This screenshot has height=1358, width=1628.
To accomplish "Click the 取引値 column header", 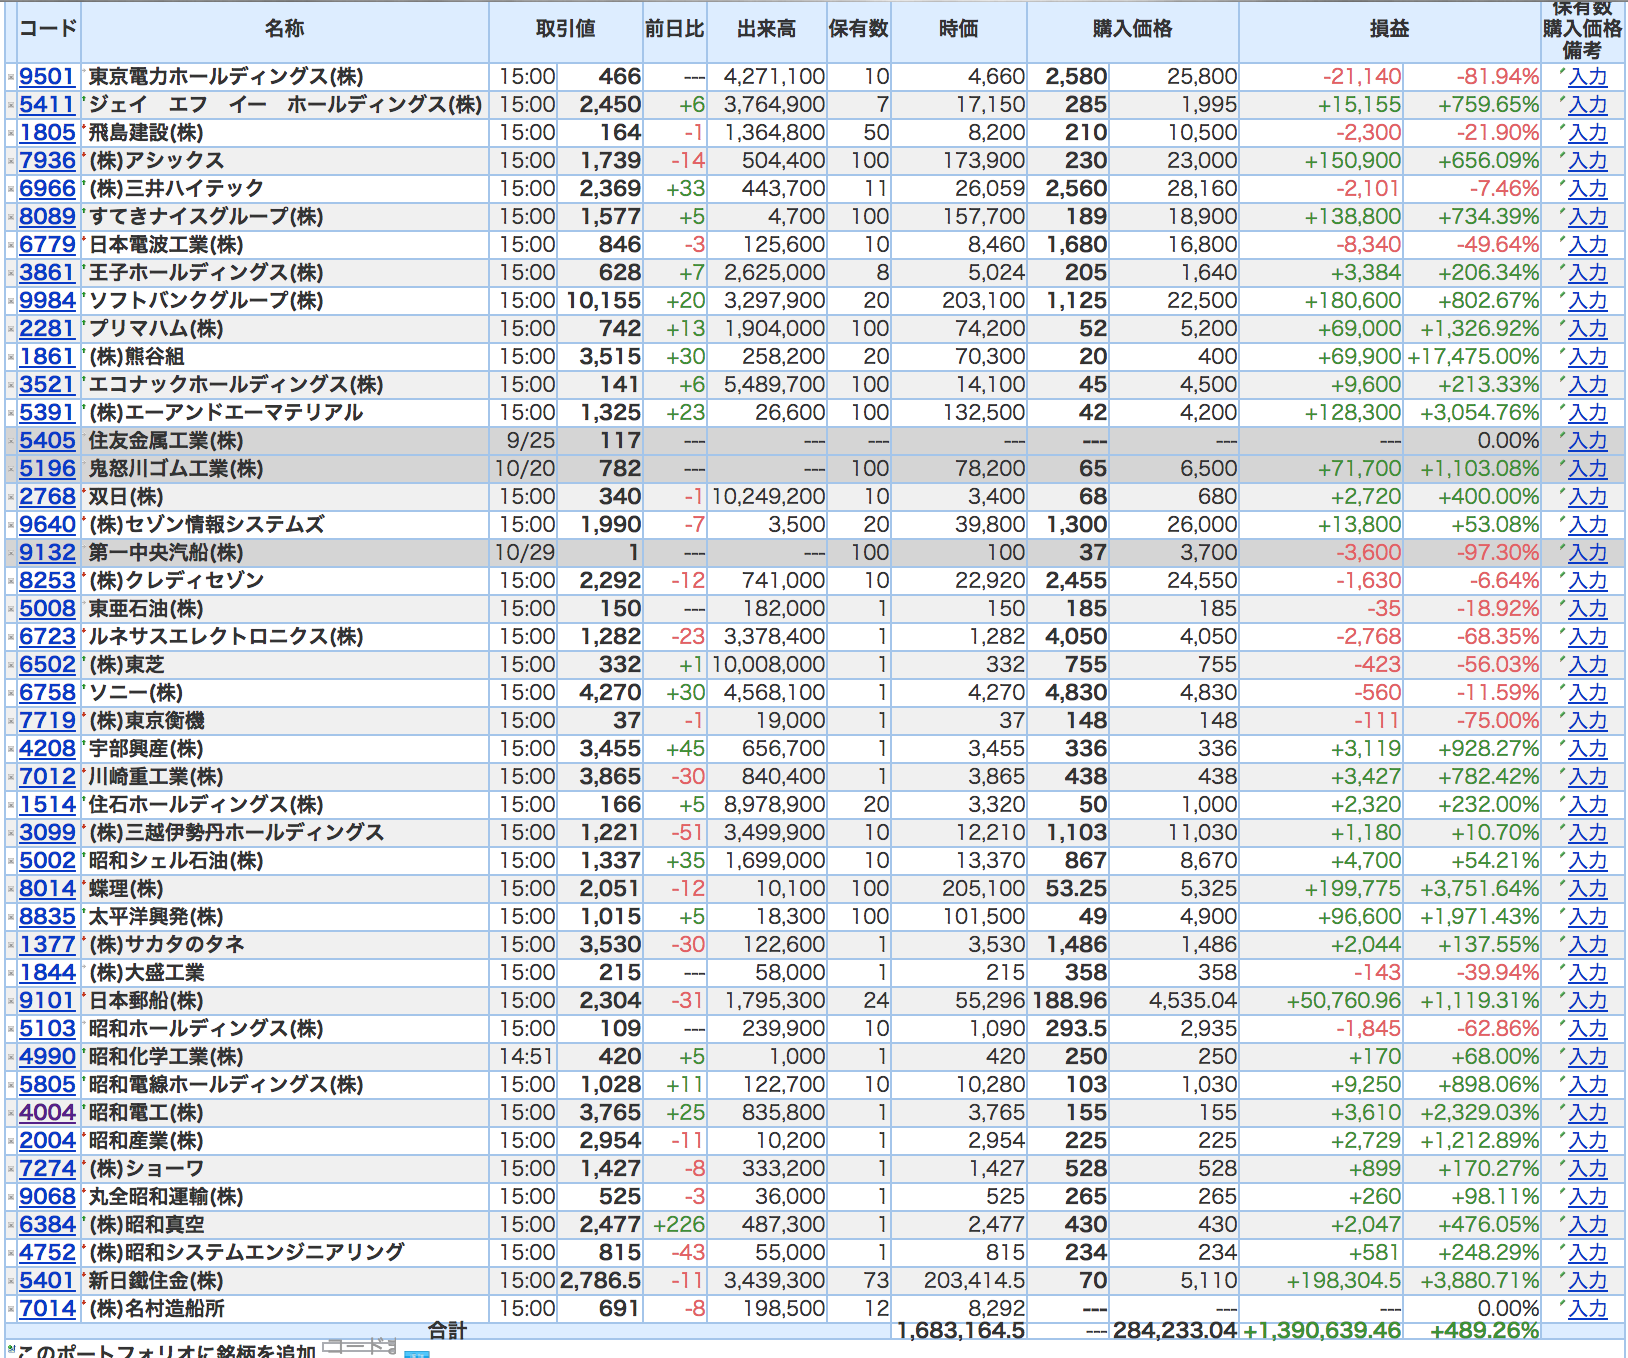I will point(566,29).
